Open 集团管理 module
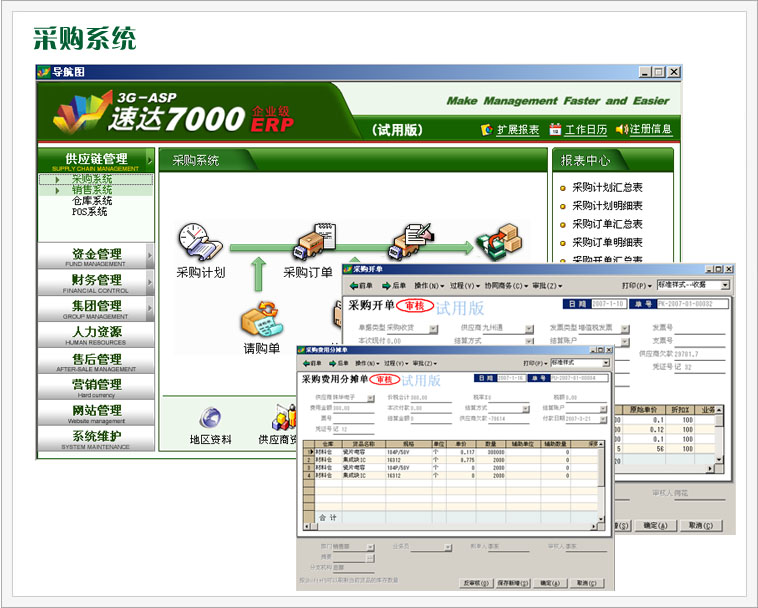758x608 pixels. click(x=96, y=309)
